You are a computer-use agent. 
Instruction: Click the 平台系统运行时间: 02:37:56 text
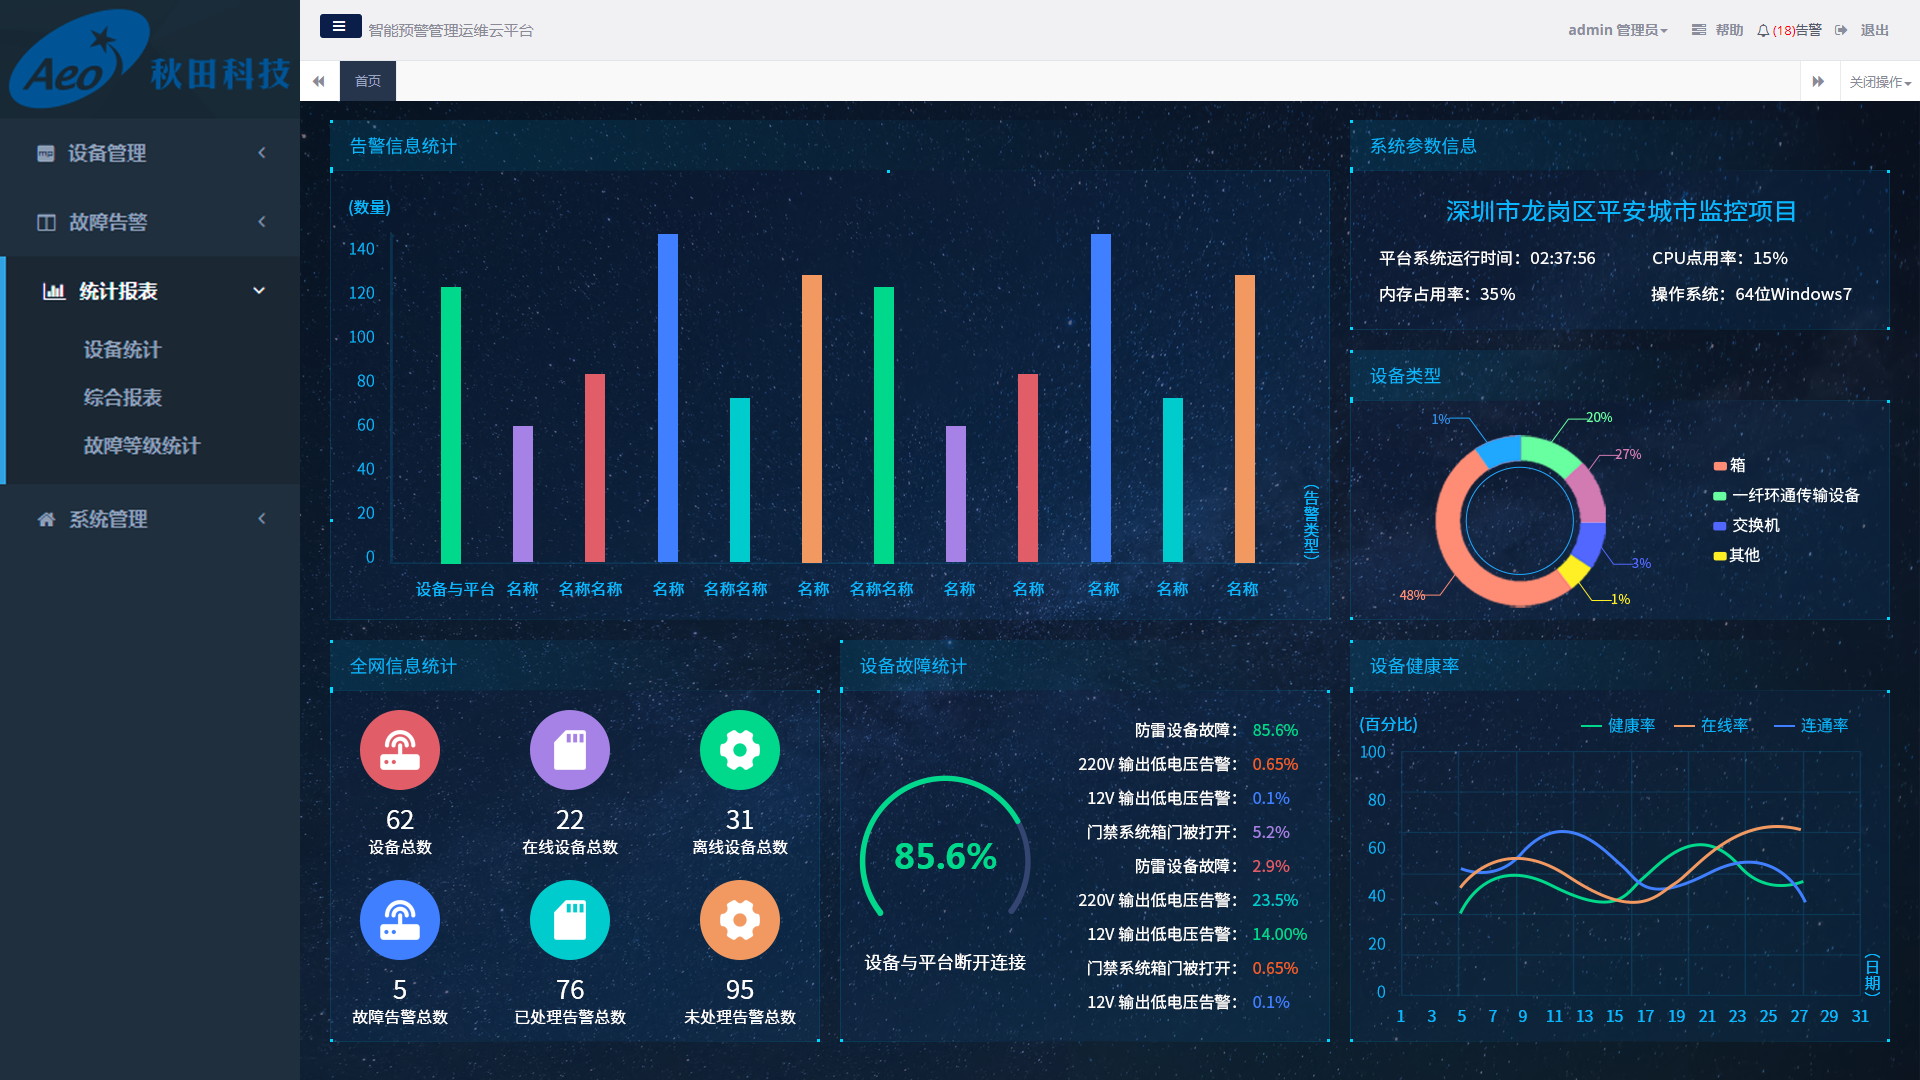coord(1487,259)
